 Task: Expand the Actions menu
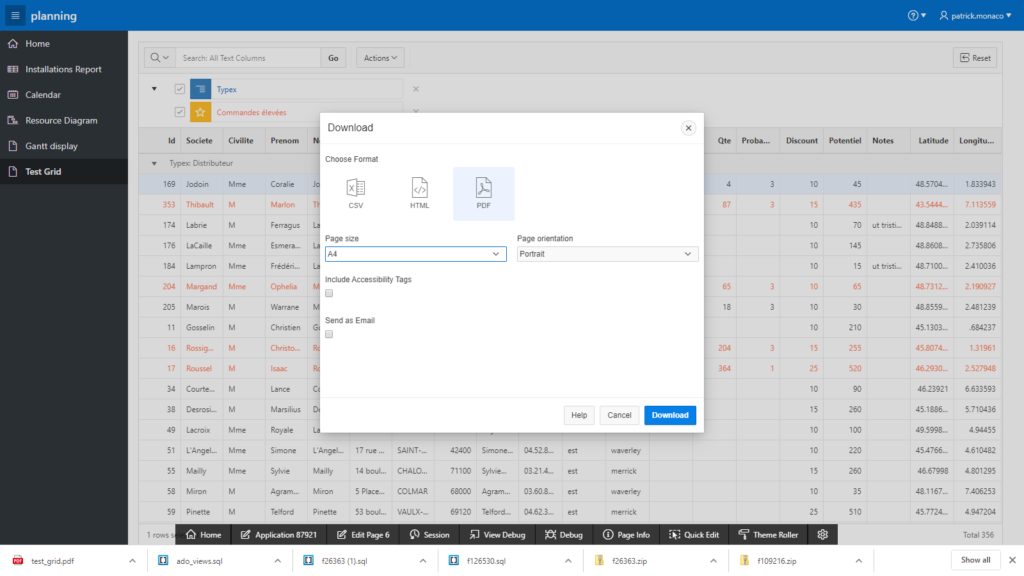380,58
